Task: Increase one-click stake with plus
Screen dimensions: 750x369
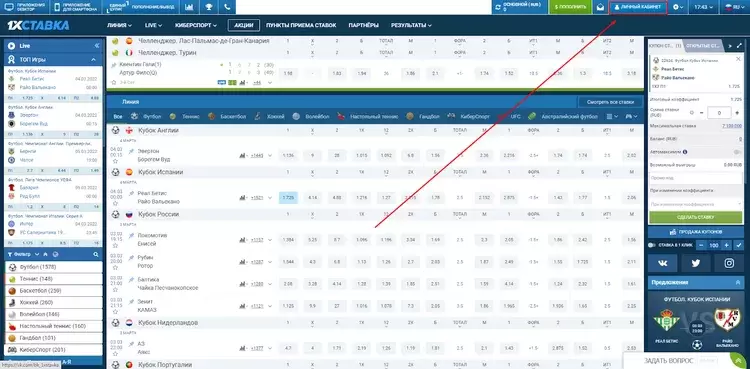Action: tap(727, 245)
